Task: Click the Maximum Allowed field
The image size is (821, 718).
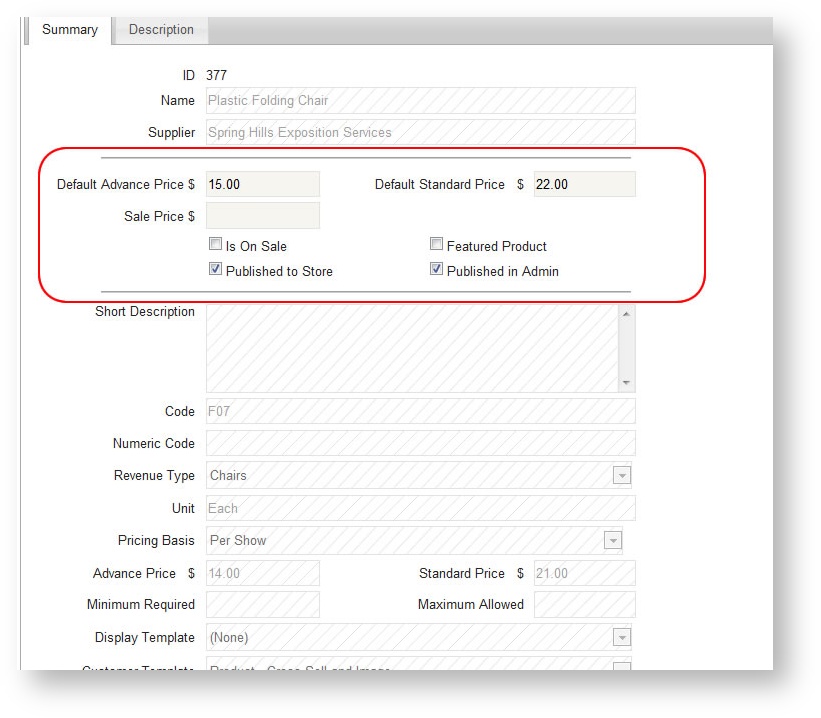Action: (584, 605)
